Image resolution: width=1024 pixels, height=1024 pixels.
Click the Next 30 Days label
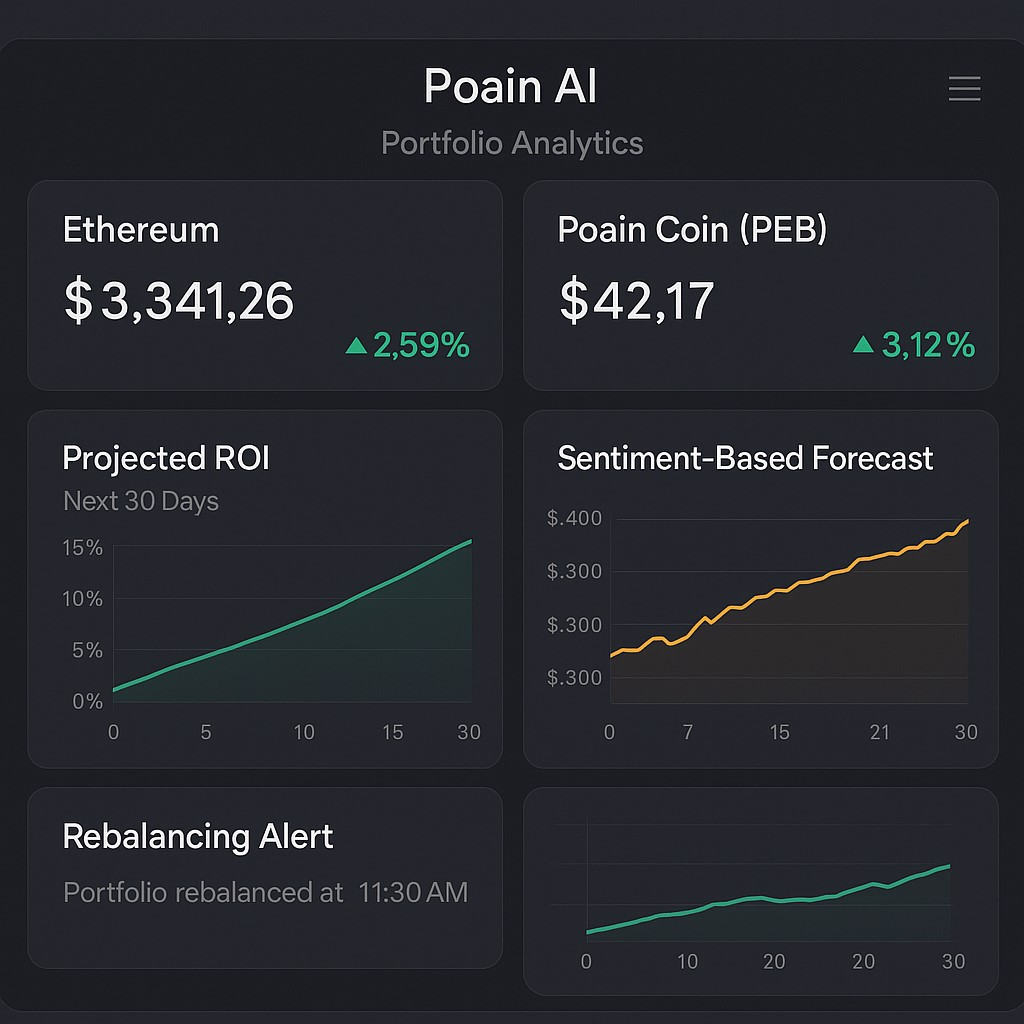pos(141,501)
